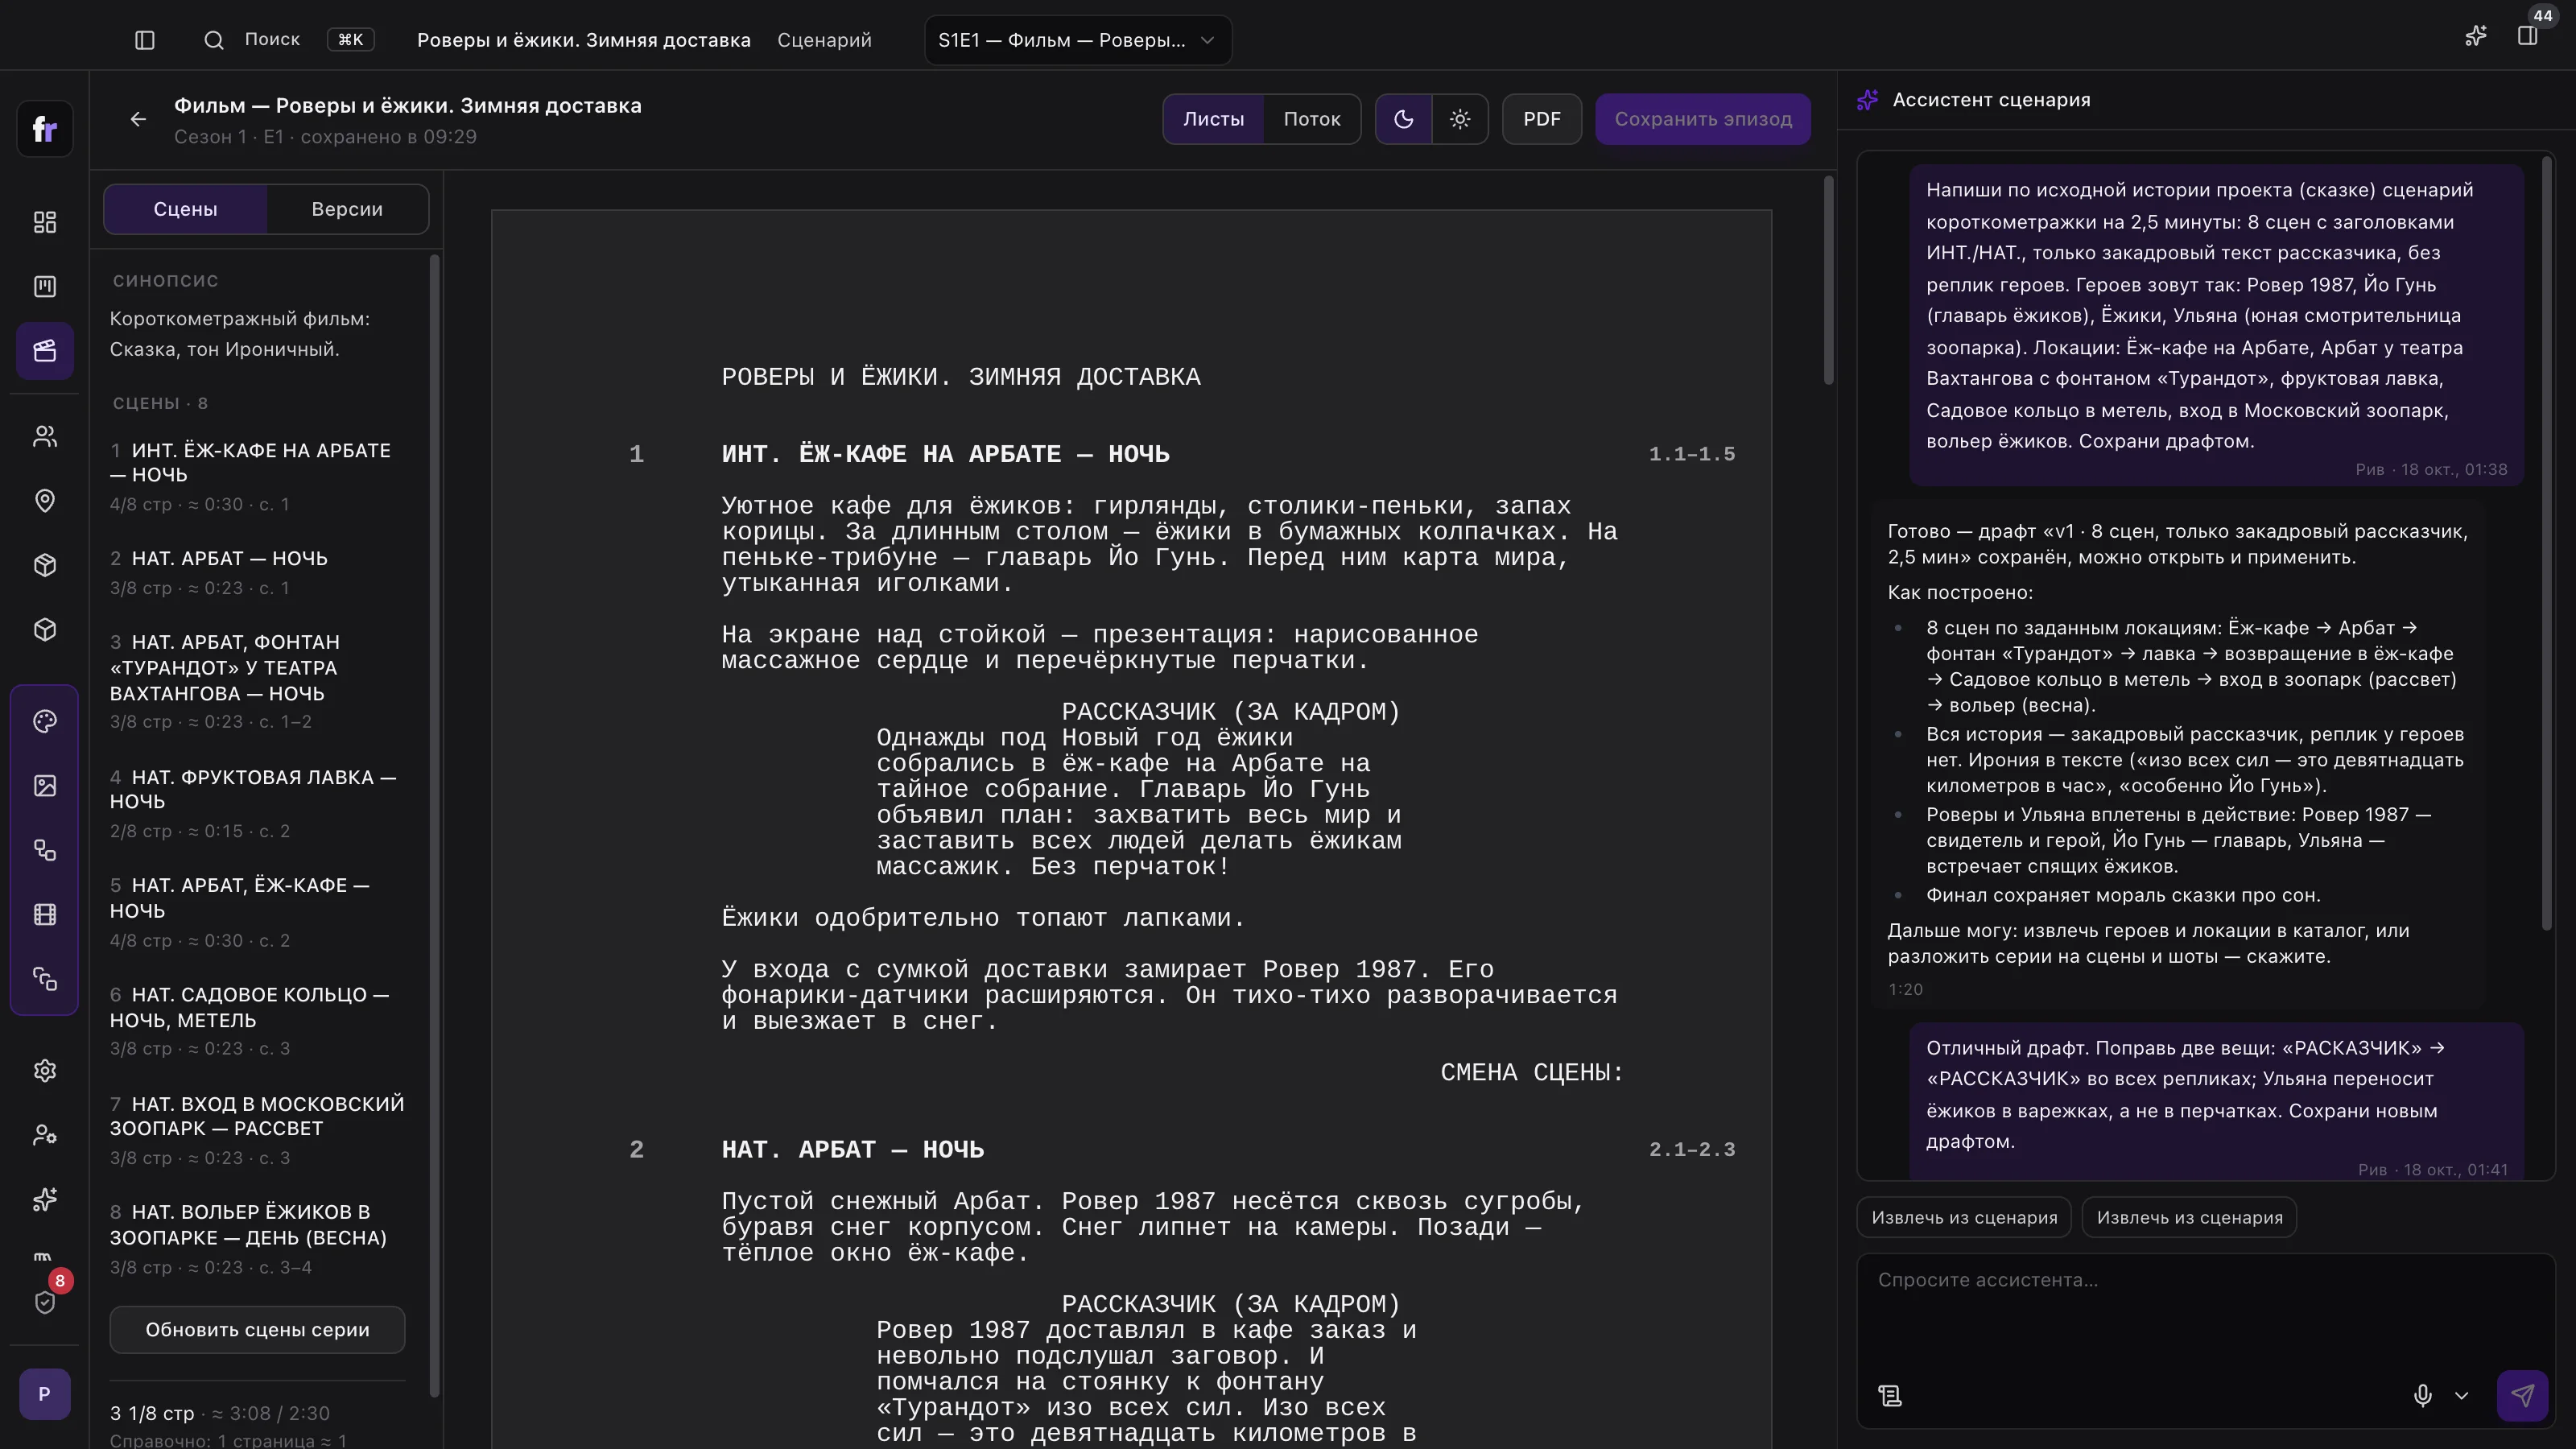The height and width of the screenshot is (1449, 2576).
Task: Select scene 6 НАТ. САДОВОЕ КОЛЬЦО
Action: pyautogui.click(x=258, y=1021)
